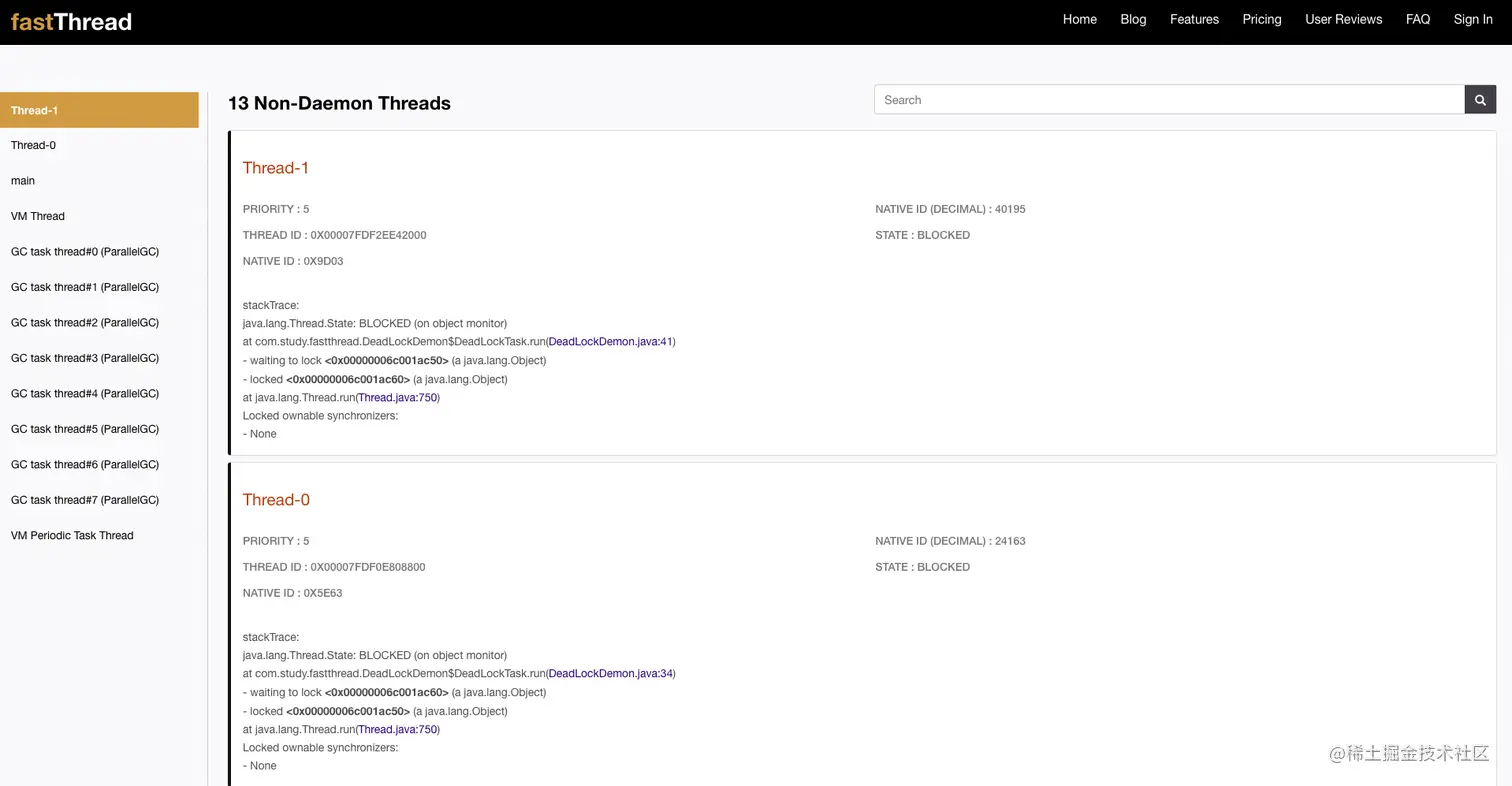Select GC task thread#6 (ParallelGC)
This screenshot has height=786, width=1512.
click(99, 465)
